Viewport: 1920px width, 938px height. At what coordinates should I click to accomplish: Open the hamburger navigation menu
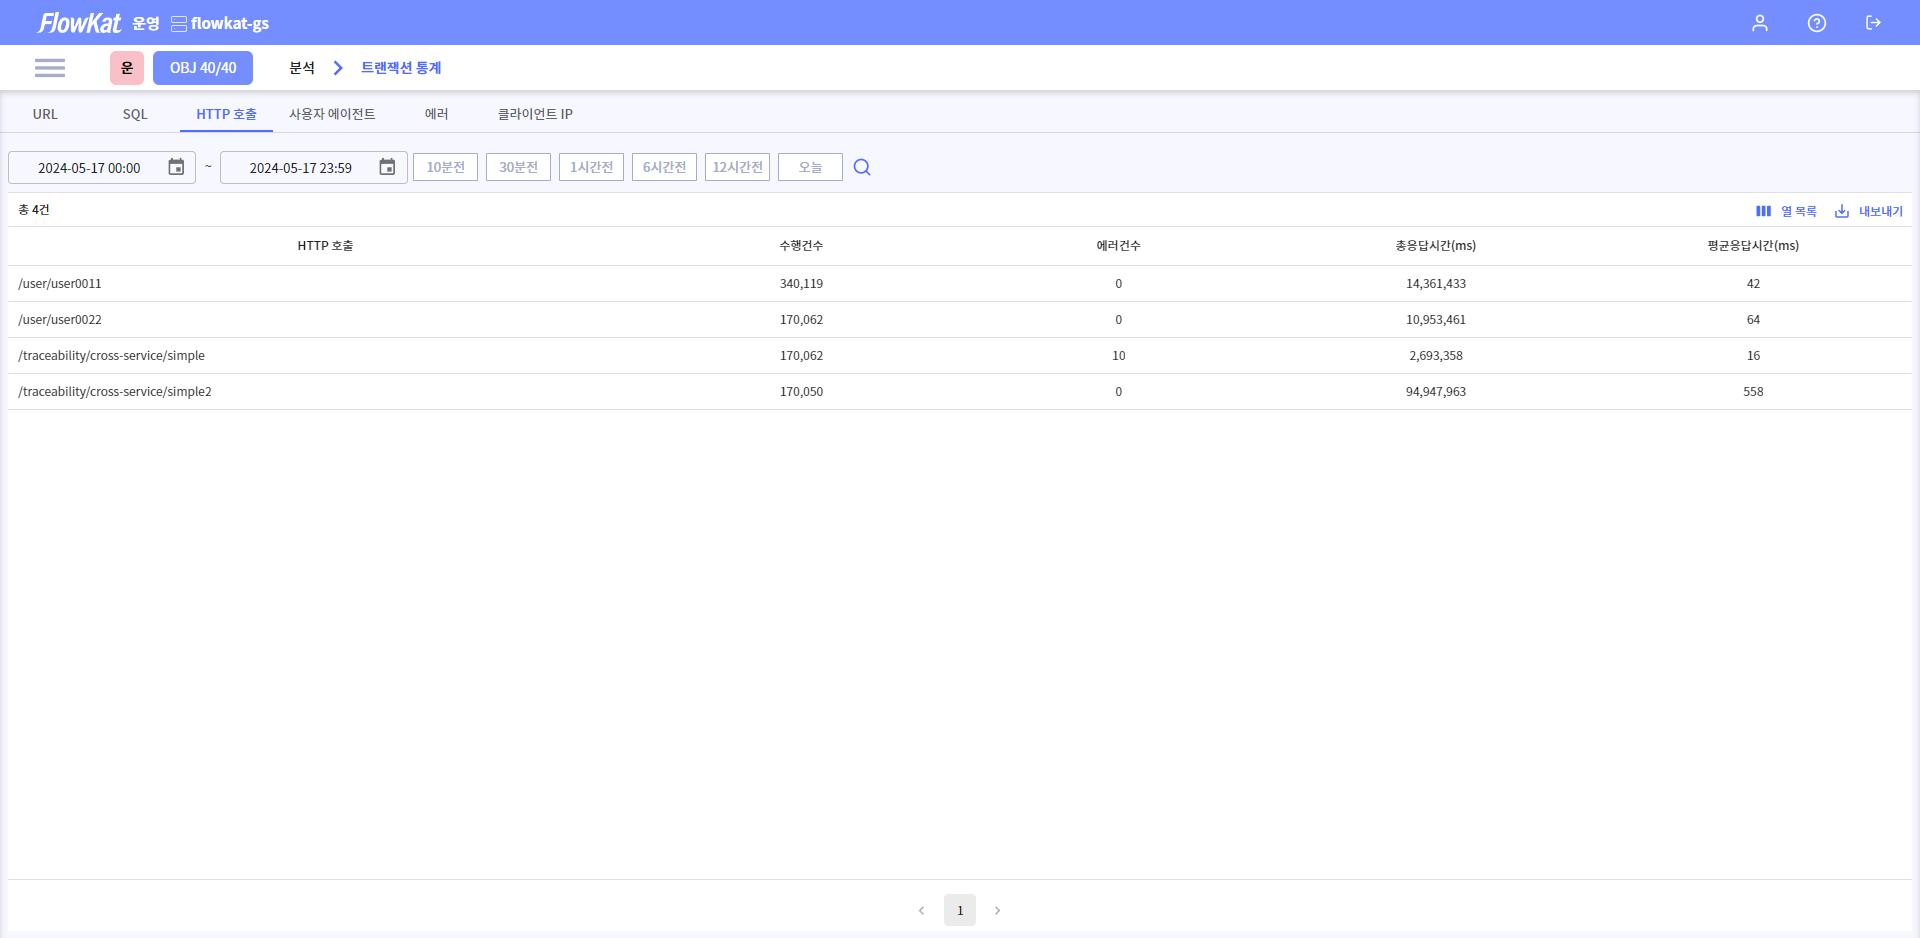point(49,68)
